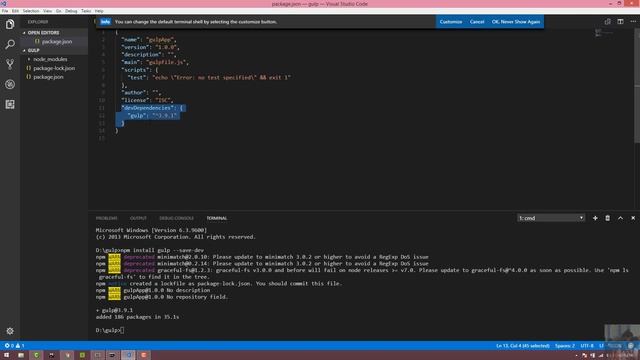Open the Windows Start button
The height and width of the screenshot is (360, 640).
click(x=6, y=355)
